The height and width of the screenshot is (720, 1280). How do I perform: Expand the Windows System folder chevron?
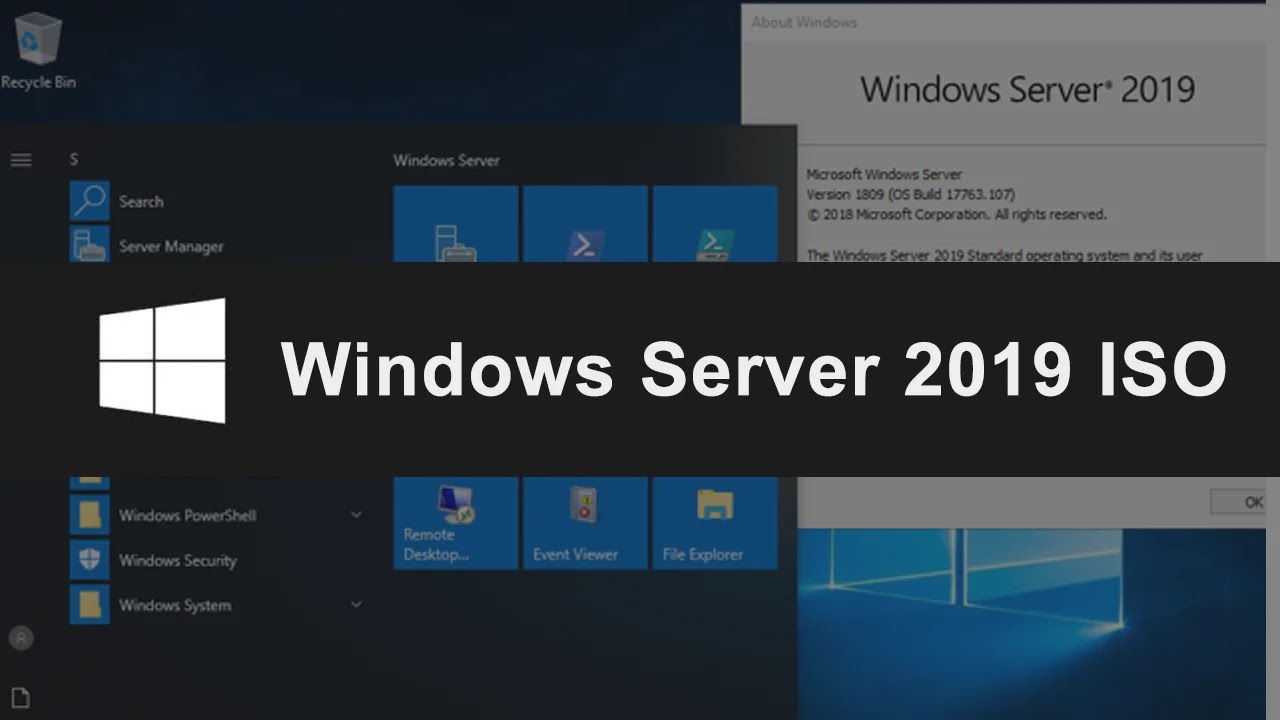click(355, 605)
